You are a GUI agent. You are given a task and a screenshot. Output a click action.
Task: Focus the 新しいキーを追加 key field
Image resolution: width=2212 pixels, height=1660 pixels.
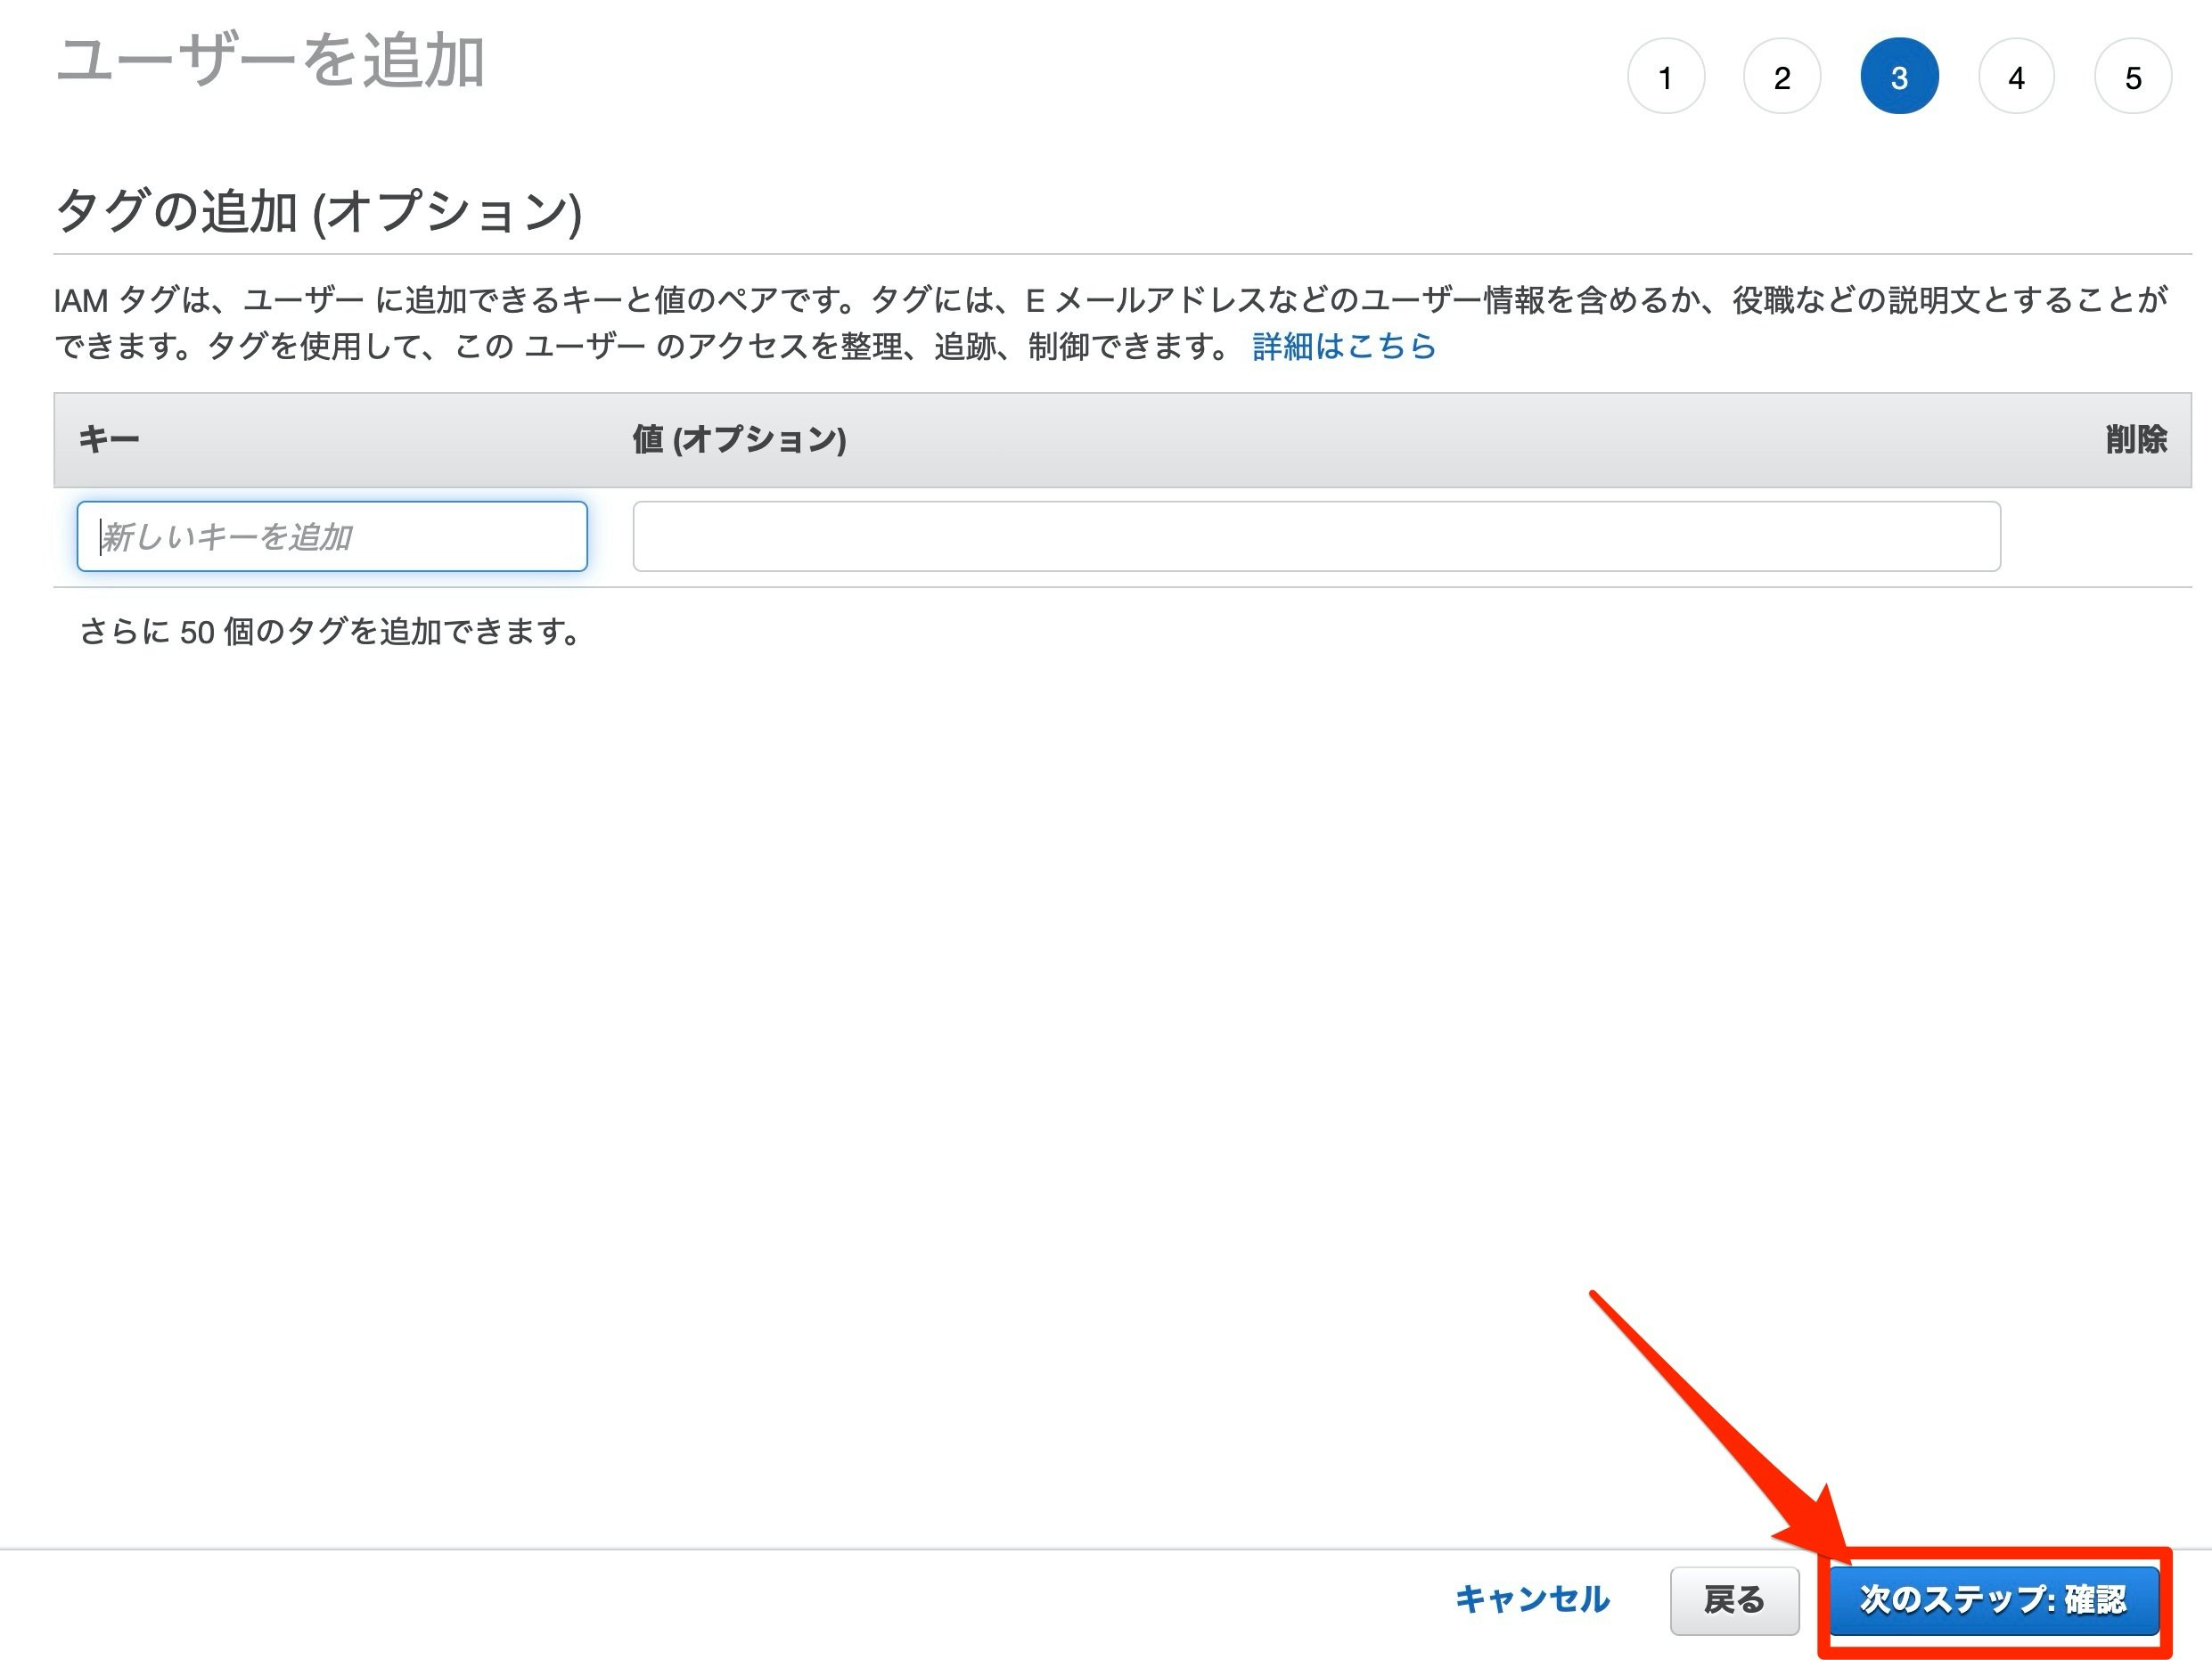click(x=331, y=537)
